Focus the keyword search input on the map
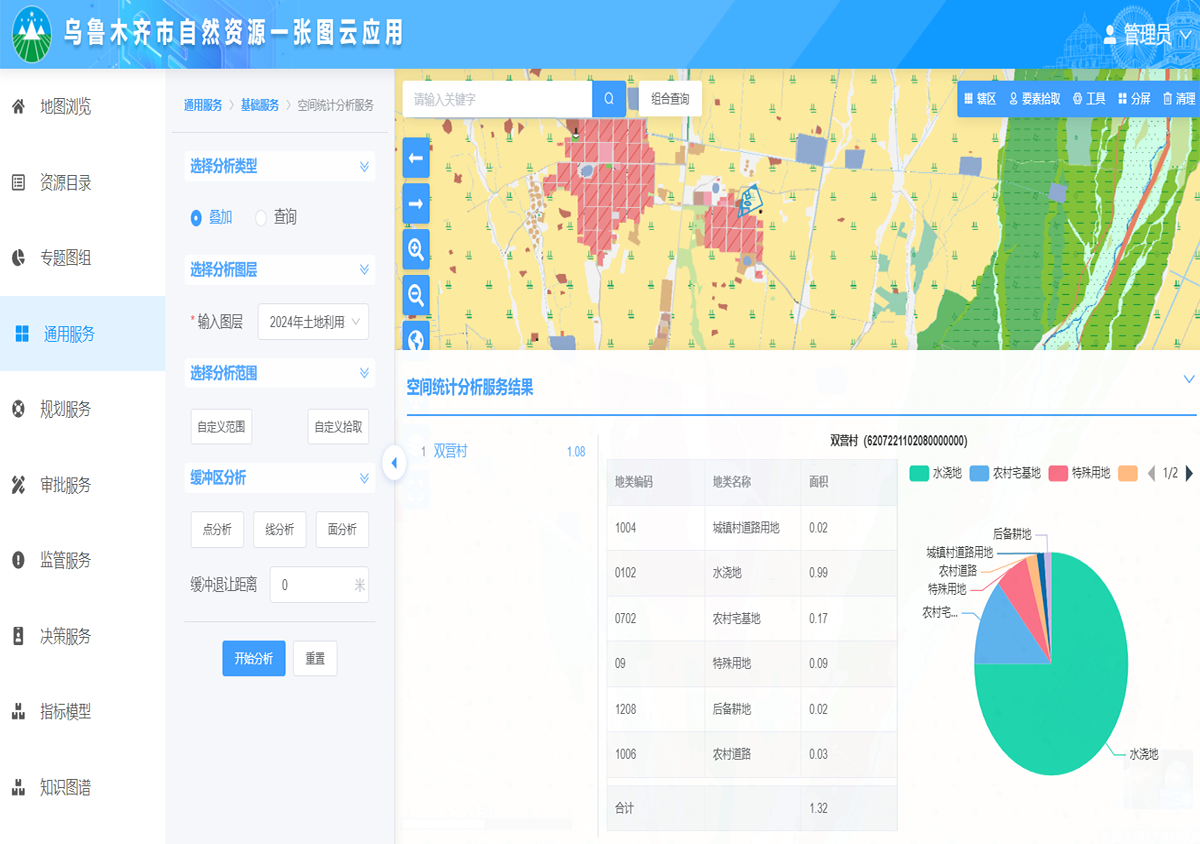The height and width of the screenshot is (844, 1200). [497, 99]
